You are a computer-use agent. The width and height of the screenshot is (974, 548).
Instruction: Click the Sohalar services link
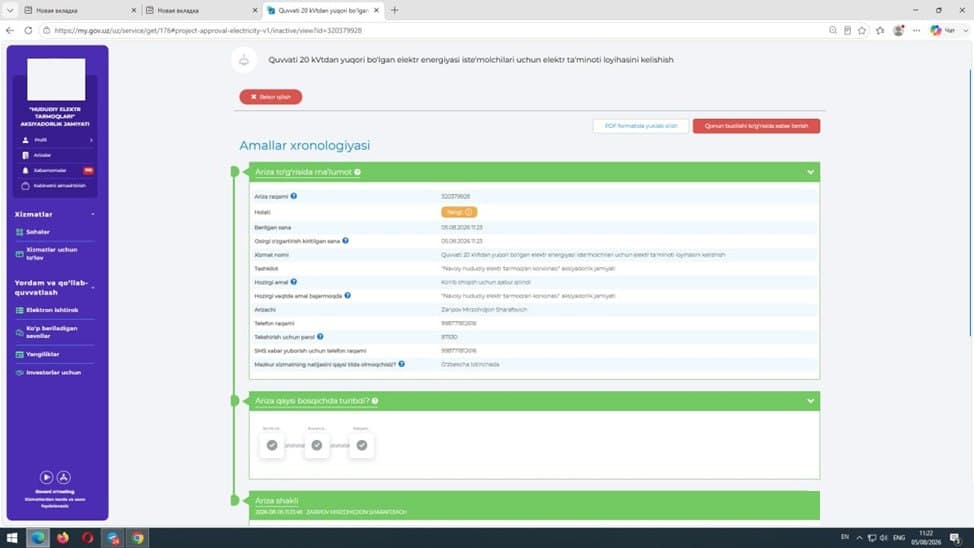point(37,232)
